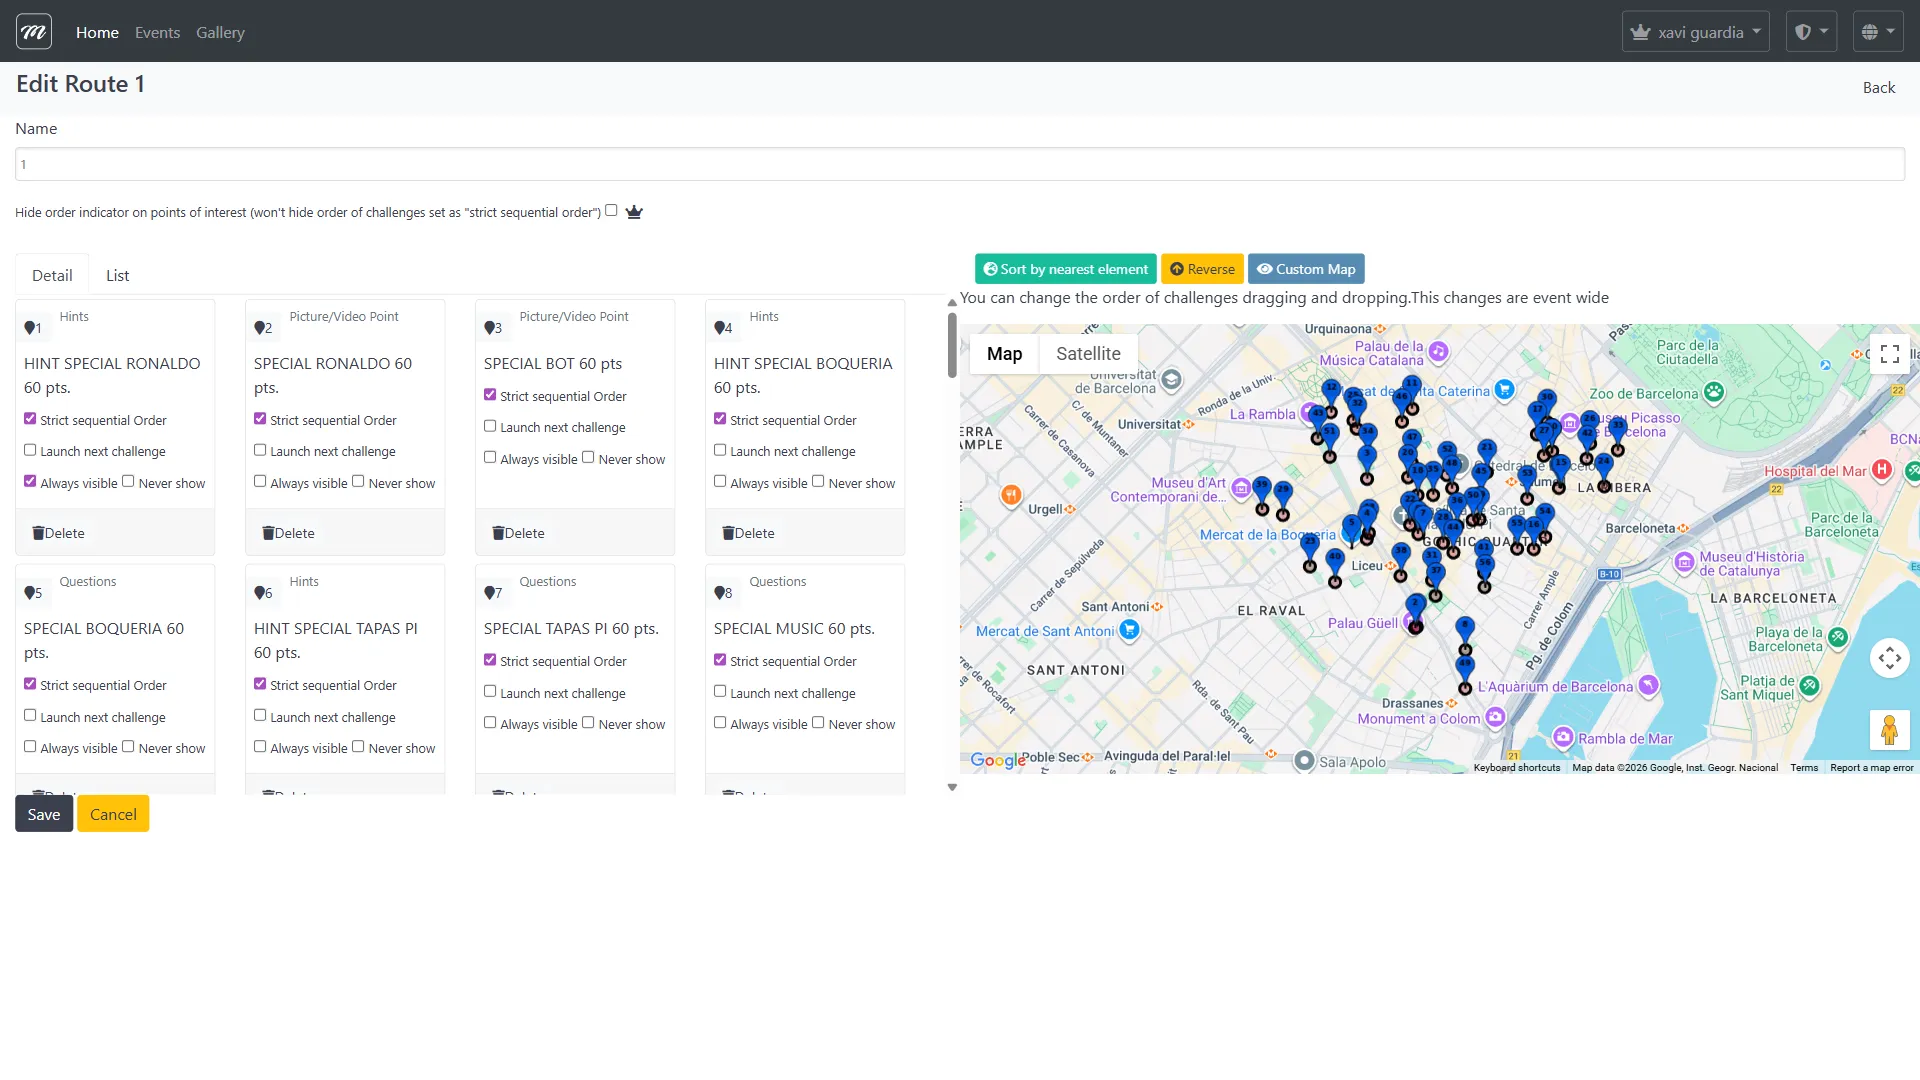Open the shield icon dropdown menu

tap(1811, 32)
